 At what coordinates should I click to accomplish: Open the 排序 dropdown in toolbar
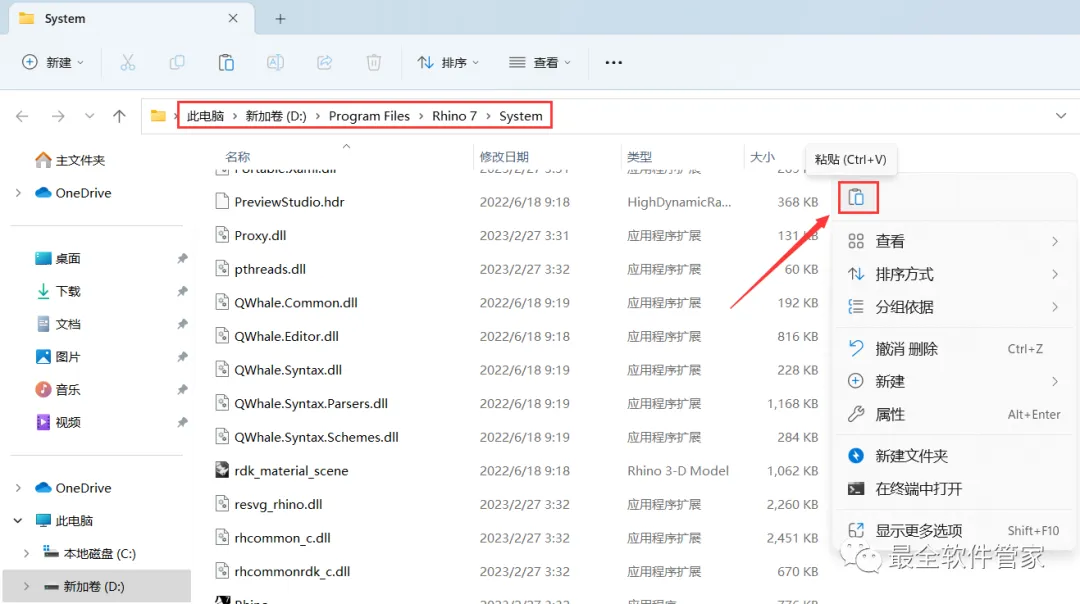coord(448,63)
